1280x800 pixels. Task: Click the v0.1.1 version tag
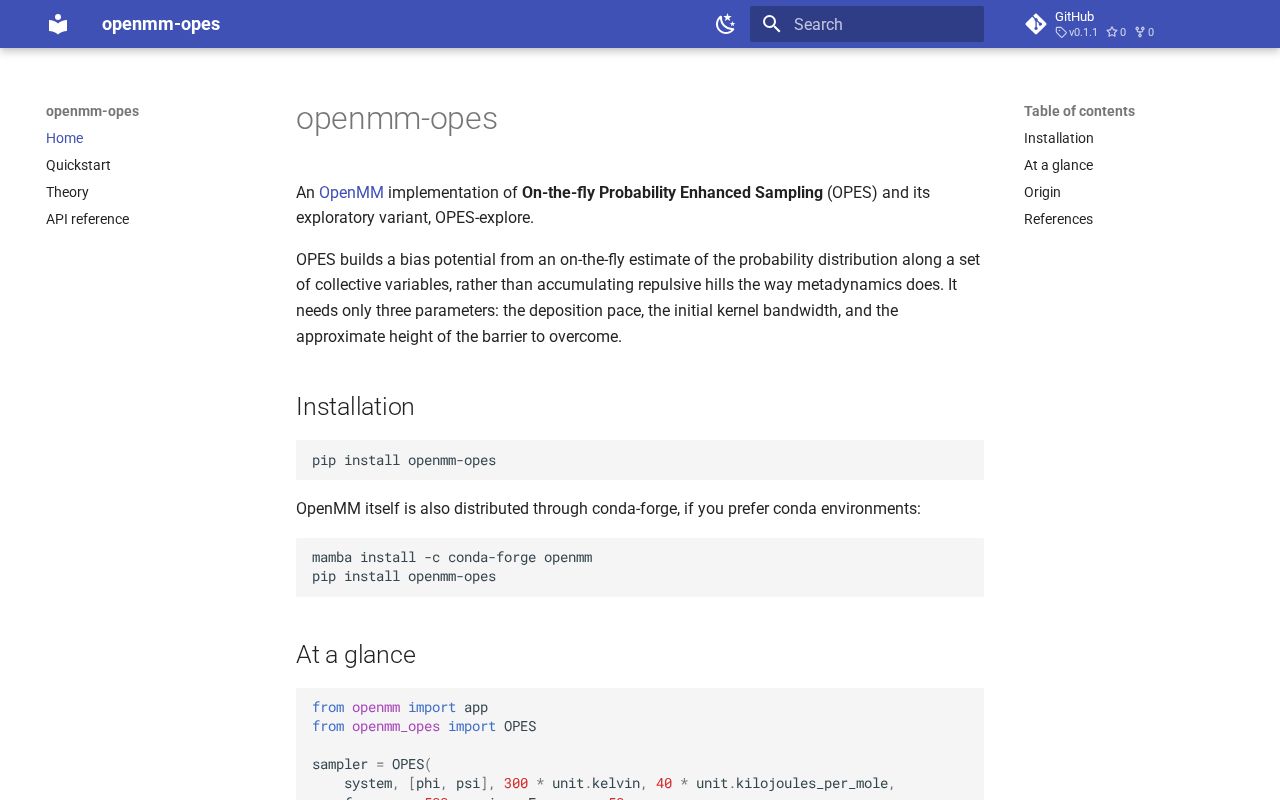pyautogui.click(x=1077, y=32)
